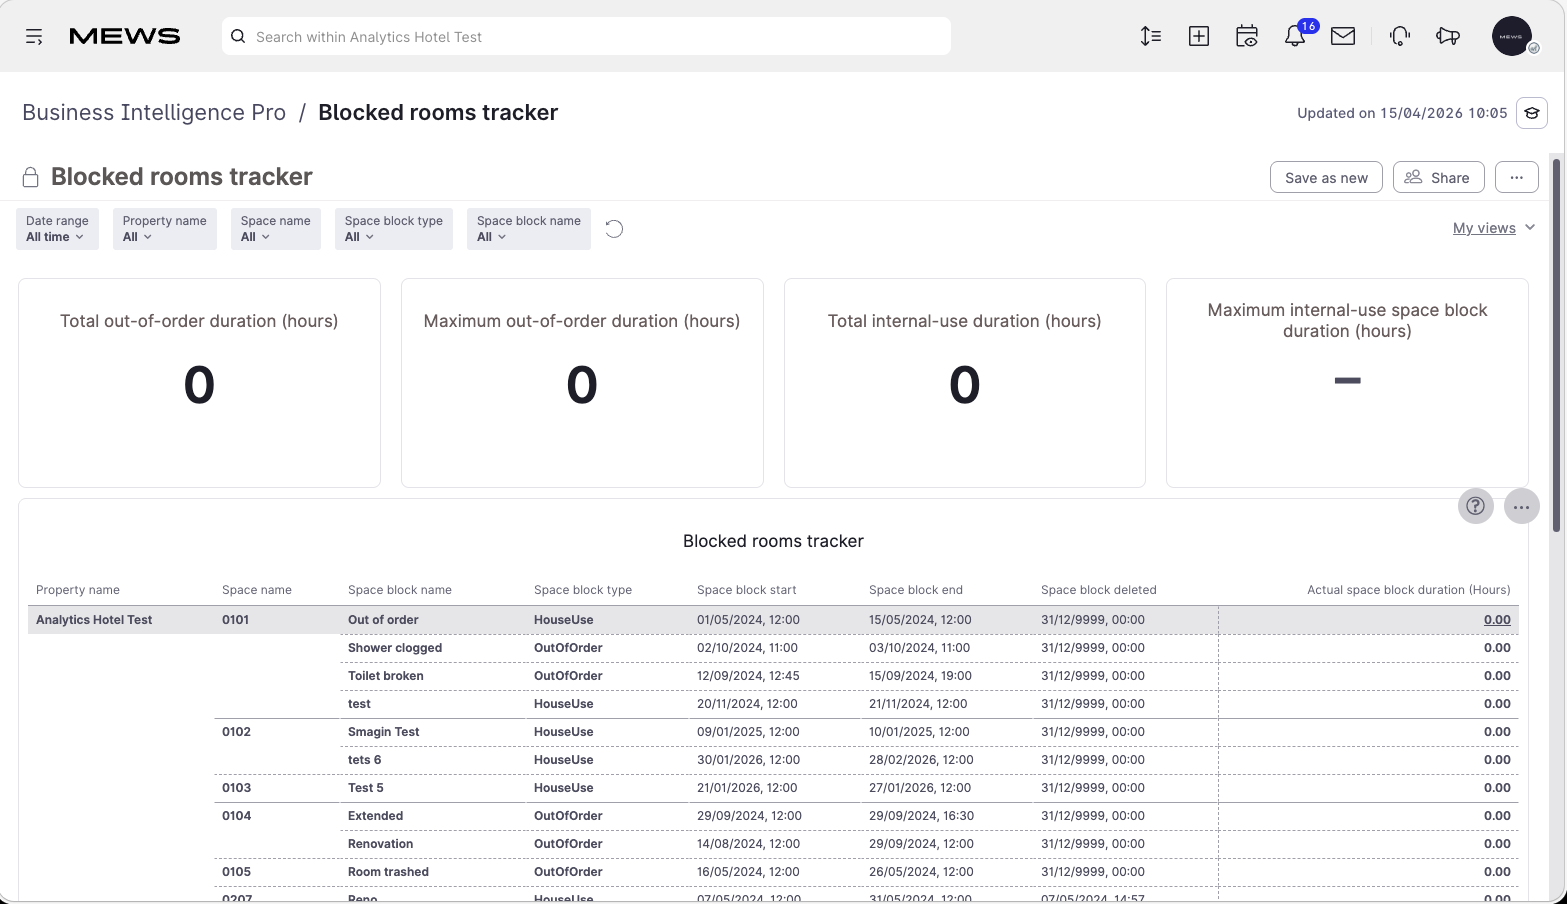
Task: Click the create new plus icon
Action: (x=1199, y=37)
